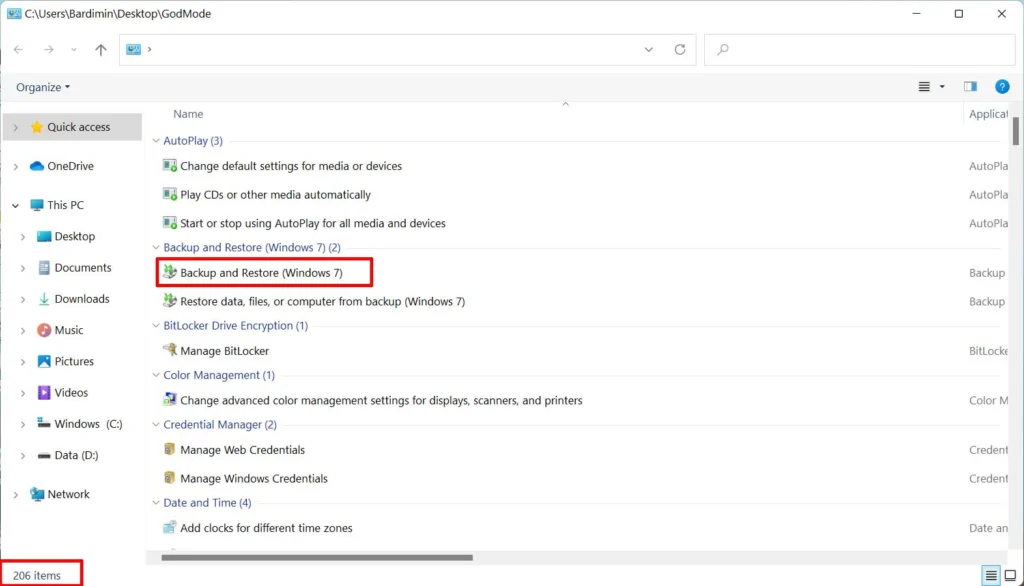Collapse the This PC node
The width and height of the screenshot is (1024, 586).
click(x=16, y=205)
